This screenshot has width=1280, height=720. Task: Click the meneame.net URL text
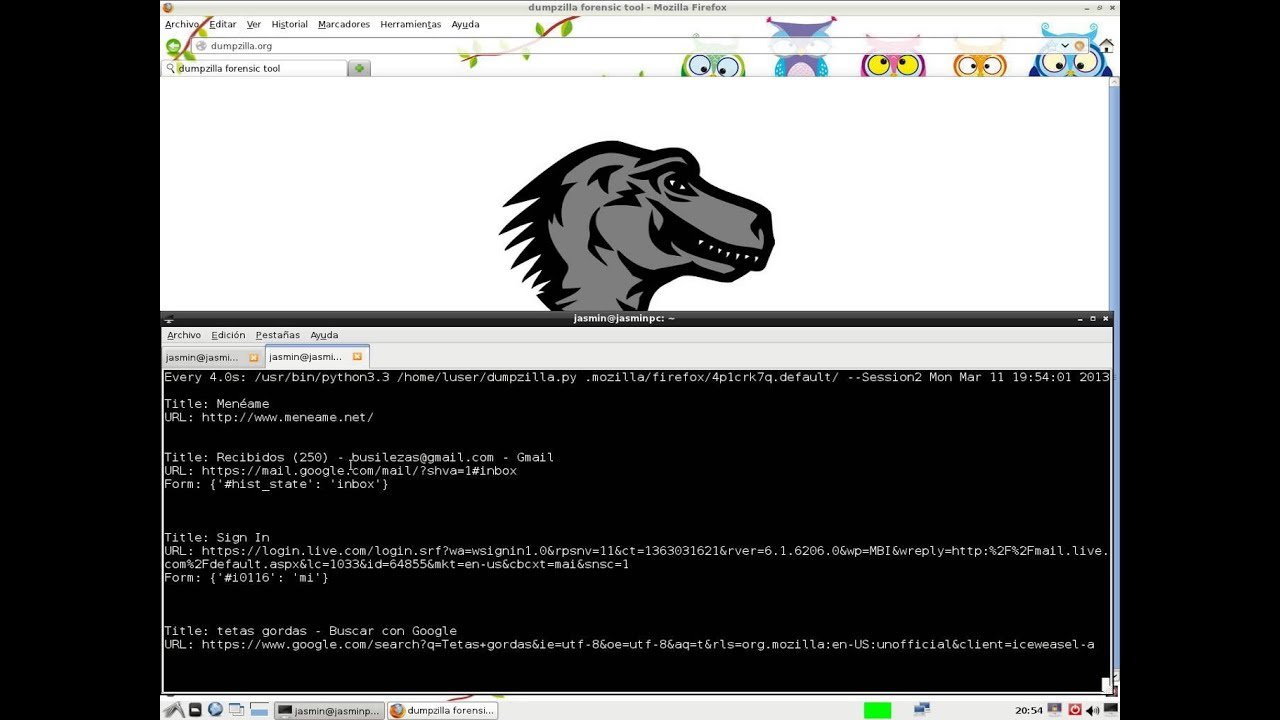288,418
